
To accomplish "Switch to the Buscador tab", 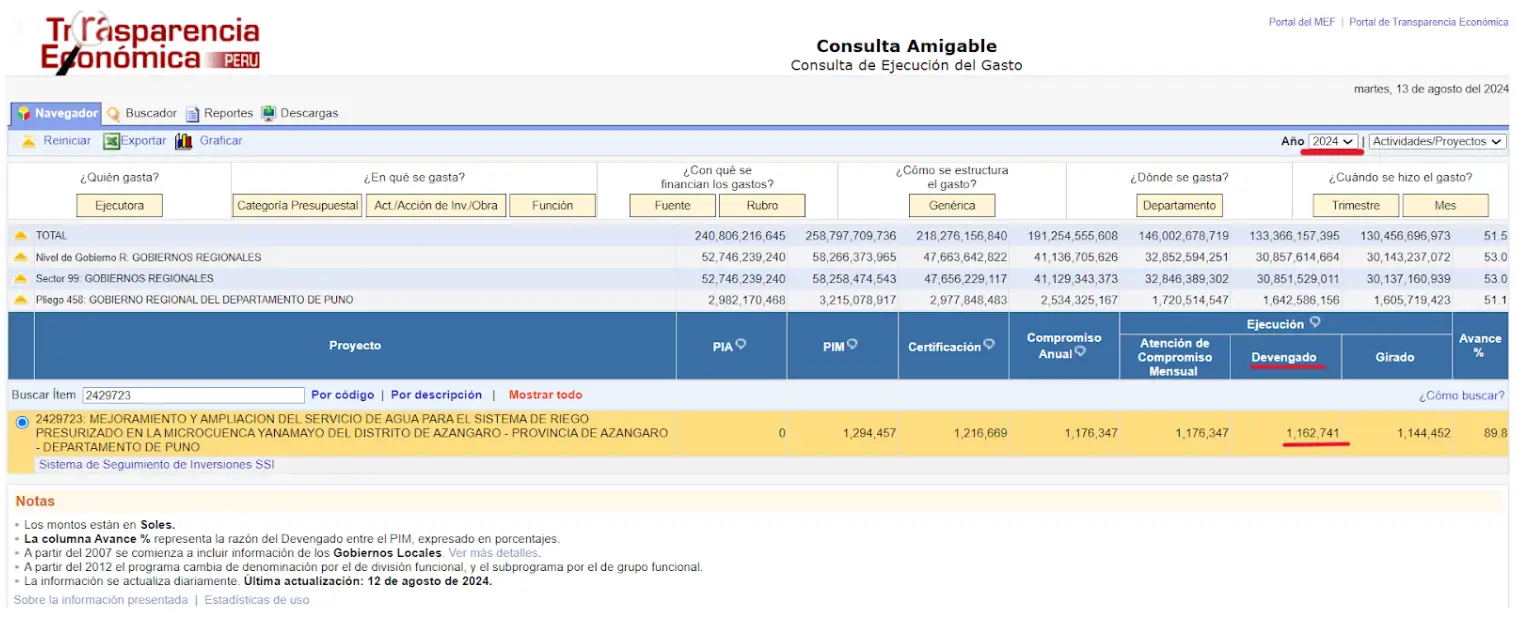I will pos(142,114).
